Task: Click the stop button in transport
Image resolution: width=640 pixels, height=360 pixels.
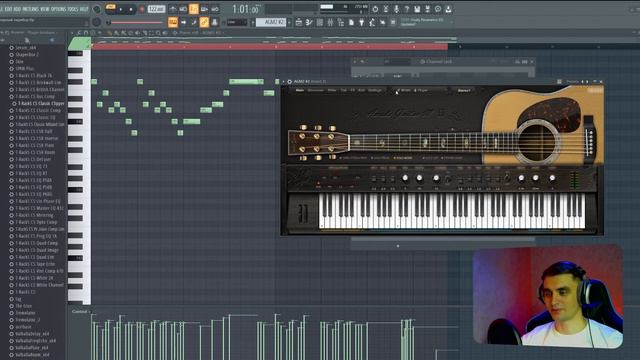Action: click(x=131, y=9)
